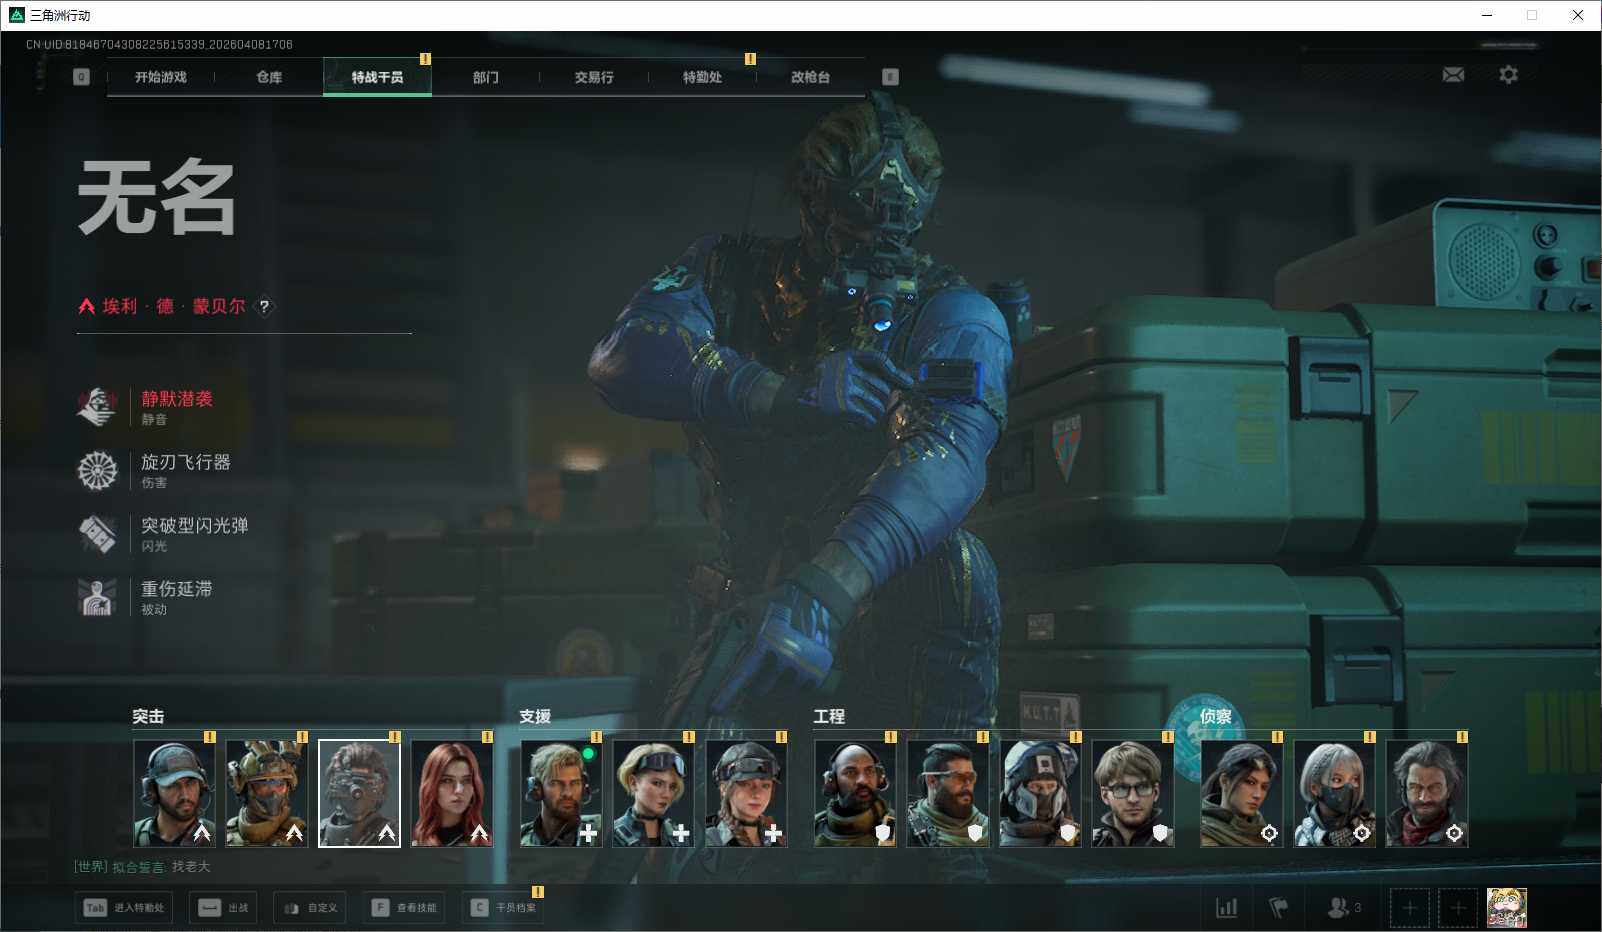1602x932 pixels.
Task: Select the bearded 工程 operator with orange glasses
Action: tap(948, 794)
